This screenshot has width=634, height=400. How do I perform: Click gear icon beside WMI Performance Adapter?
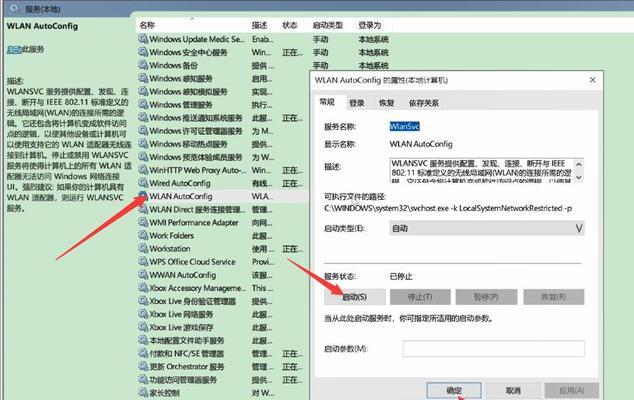tap(143, 222)
